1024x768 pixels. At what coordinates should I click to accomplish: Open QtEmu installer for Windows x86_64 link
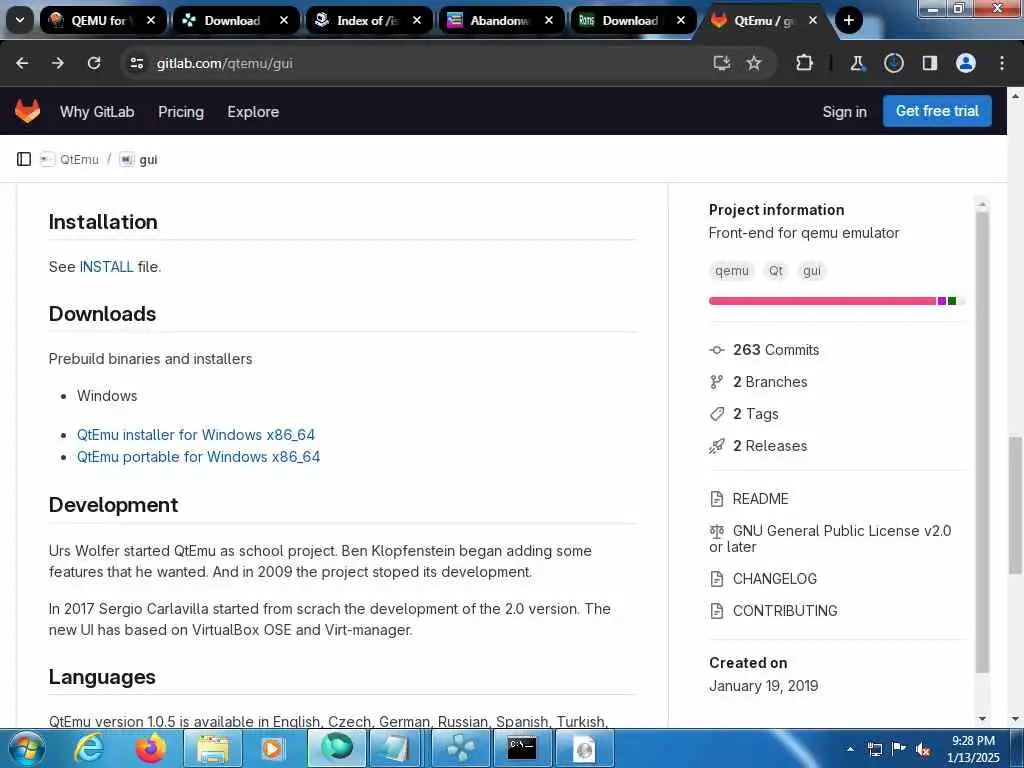[196, 435]
